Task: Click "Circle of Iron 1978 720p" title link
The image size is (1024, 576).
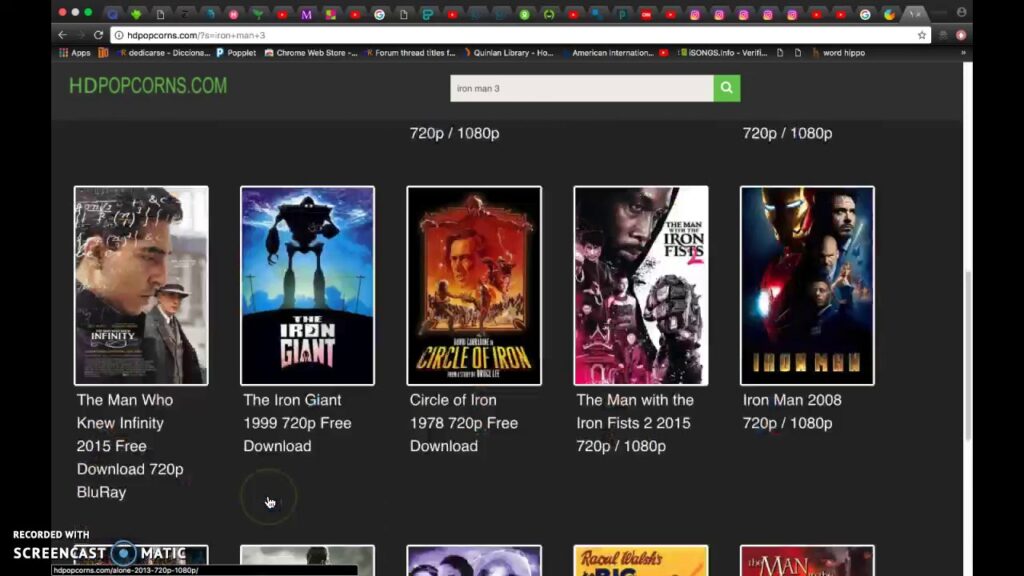Action: (x=464, y=423)
